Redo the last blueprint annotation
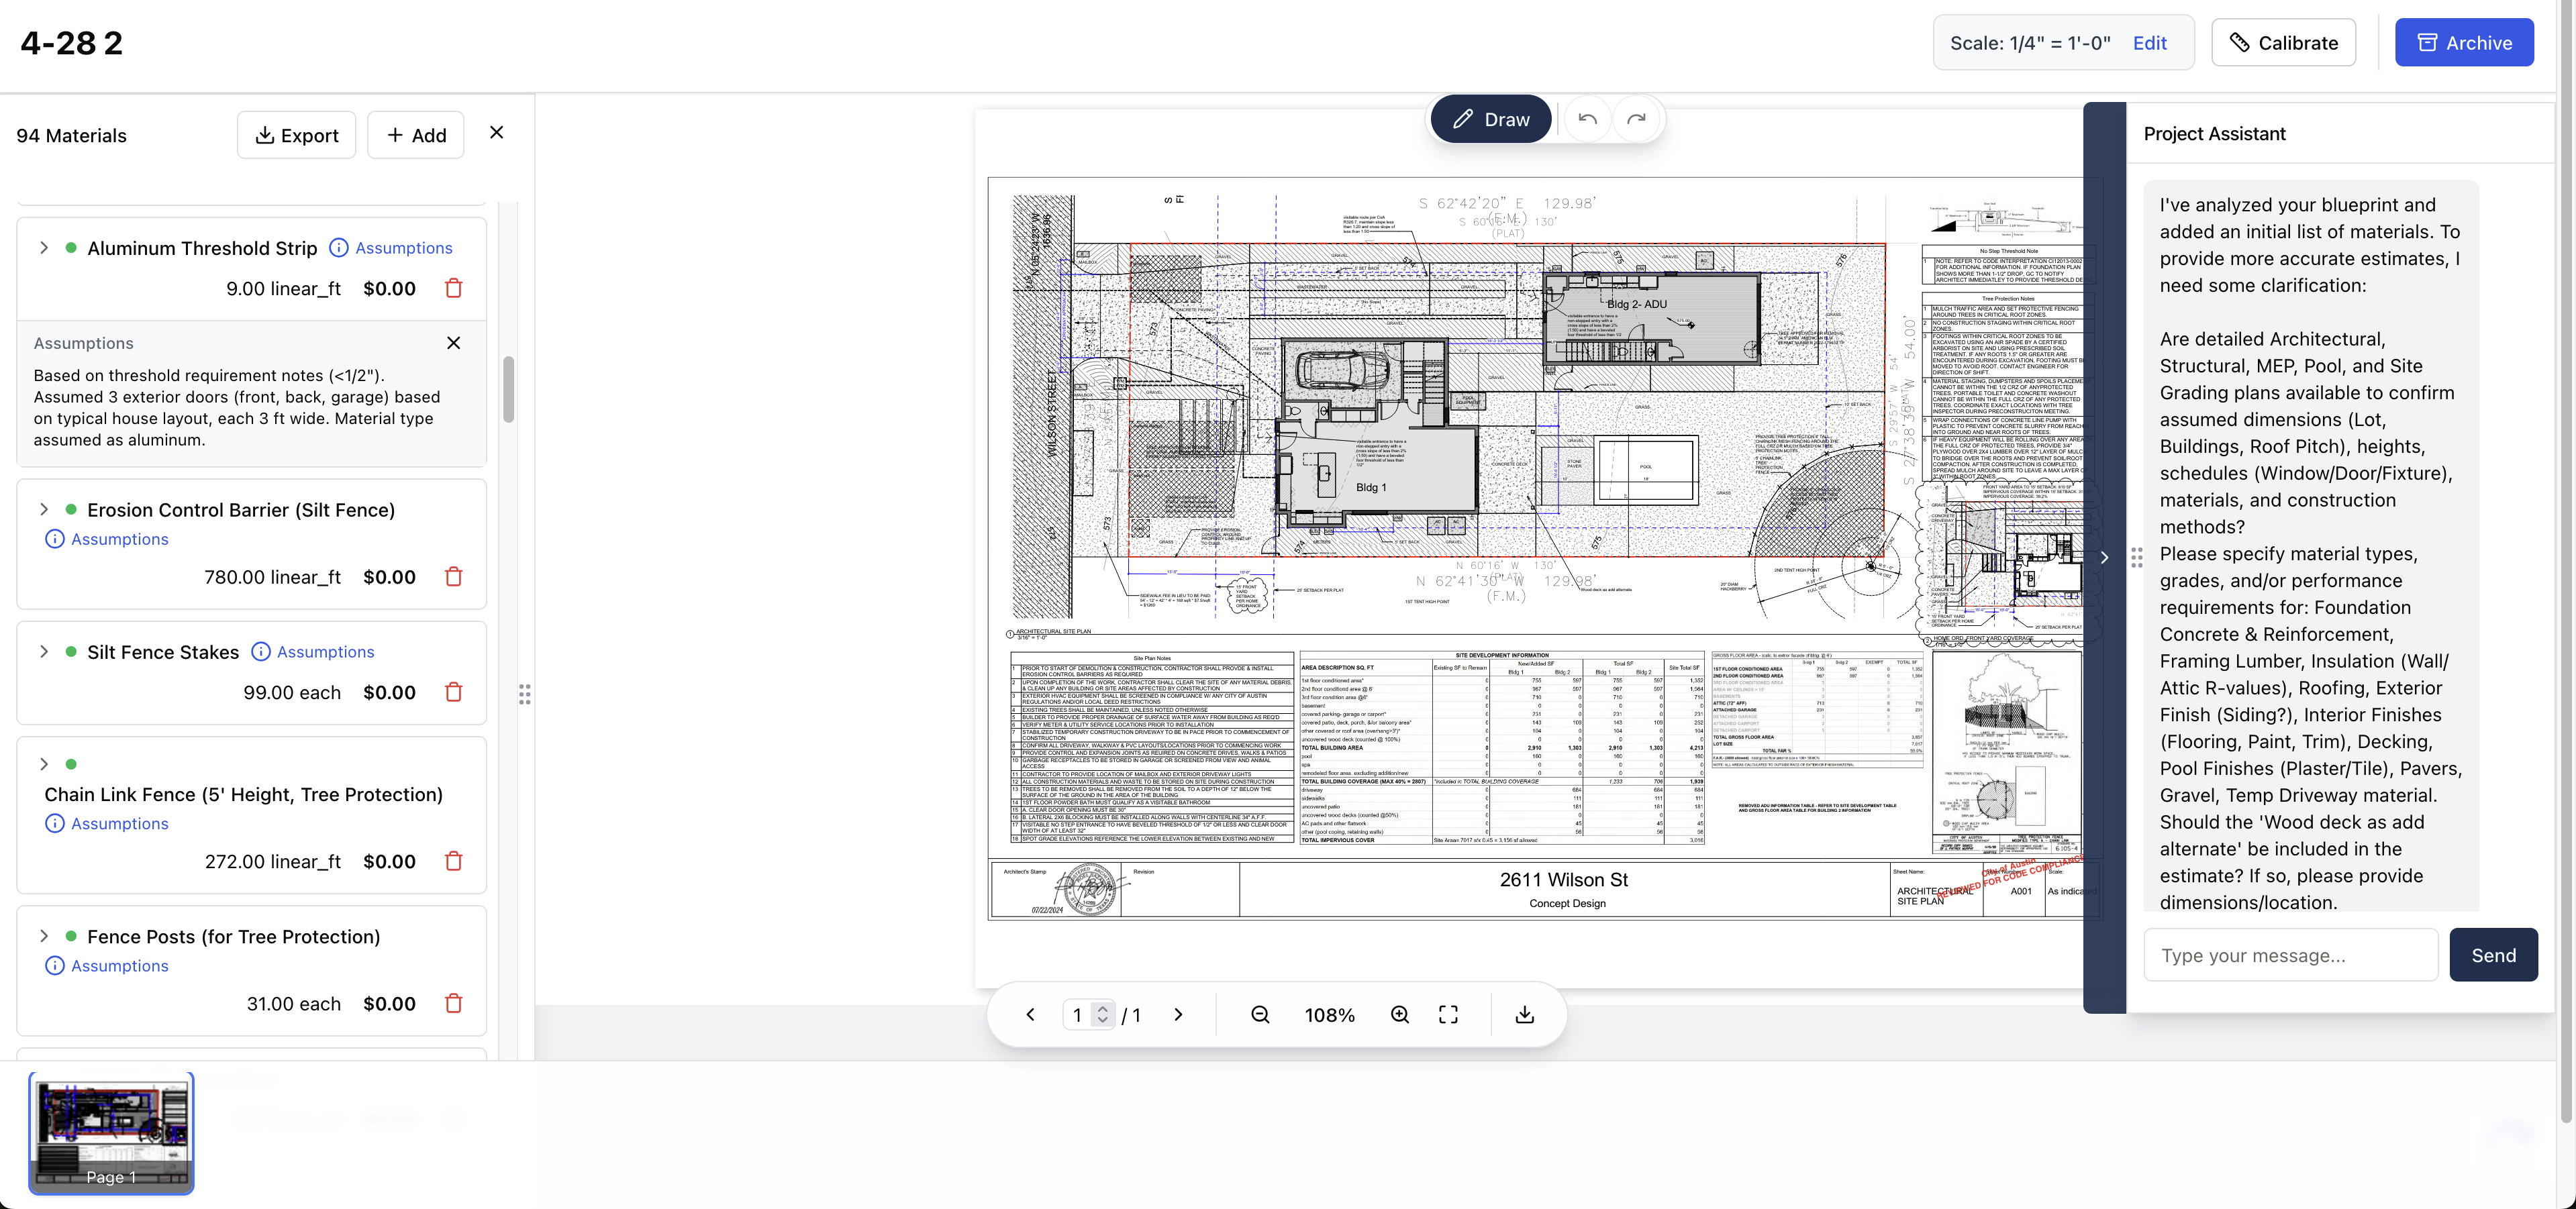 1637,118
